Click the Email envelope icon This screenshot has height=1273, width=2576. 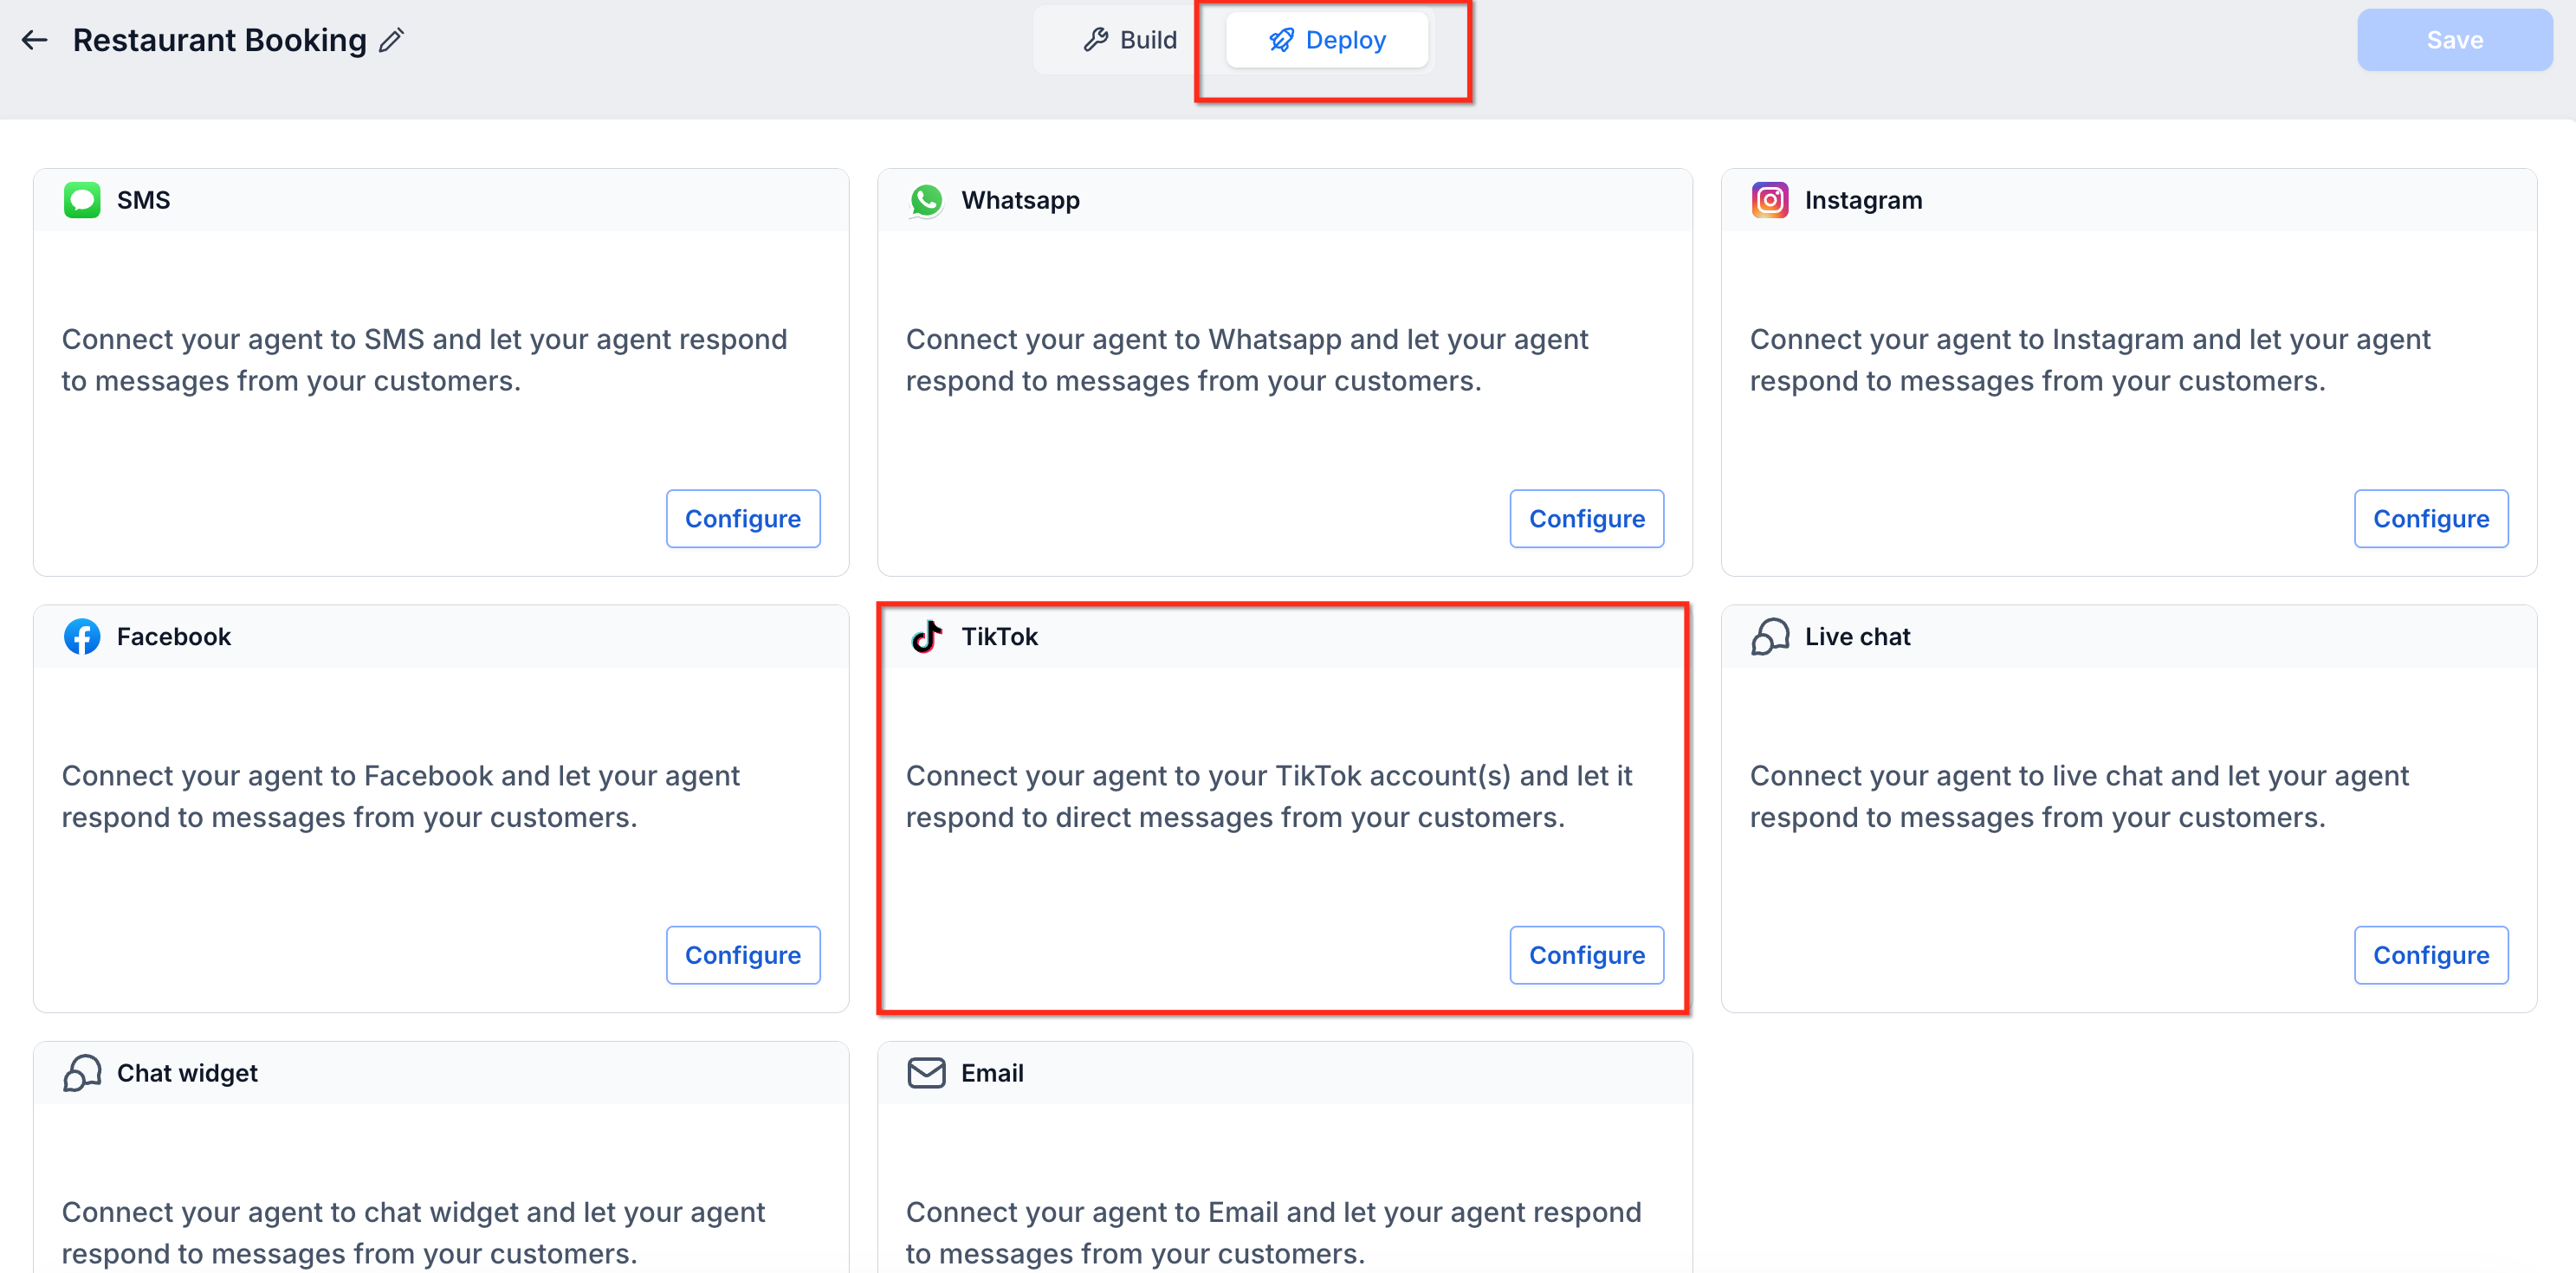(926, 1073)
